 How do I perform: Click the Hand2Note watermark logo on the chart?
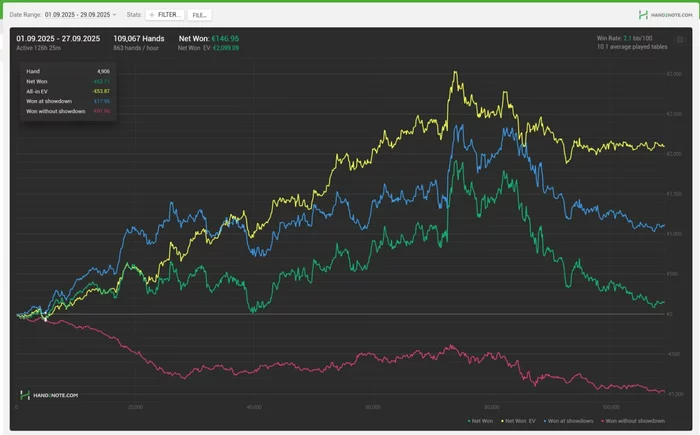(x=50, y=395)
